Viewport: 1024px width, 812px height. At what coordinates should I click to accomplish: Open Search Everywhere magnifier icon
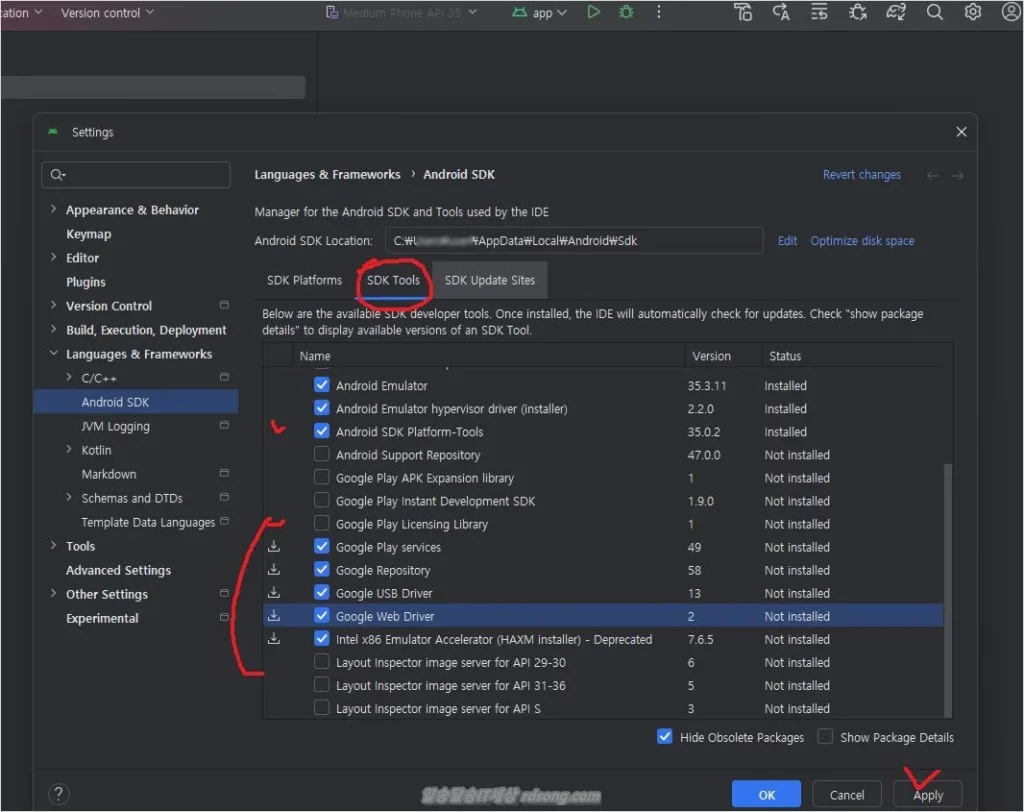(x=935, y=12)
